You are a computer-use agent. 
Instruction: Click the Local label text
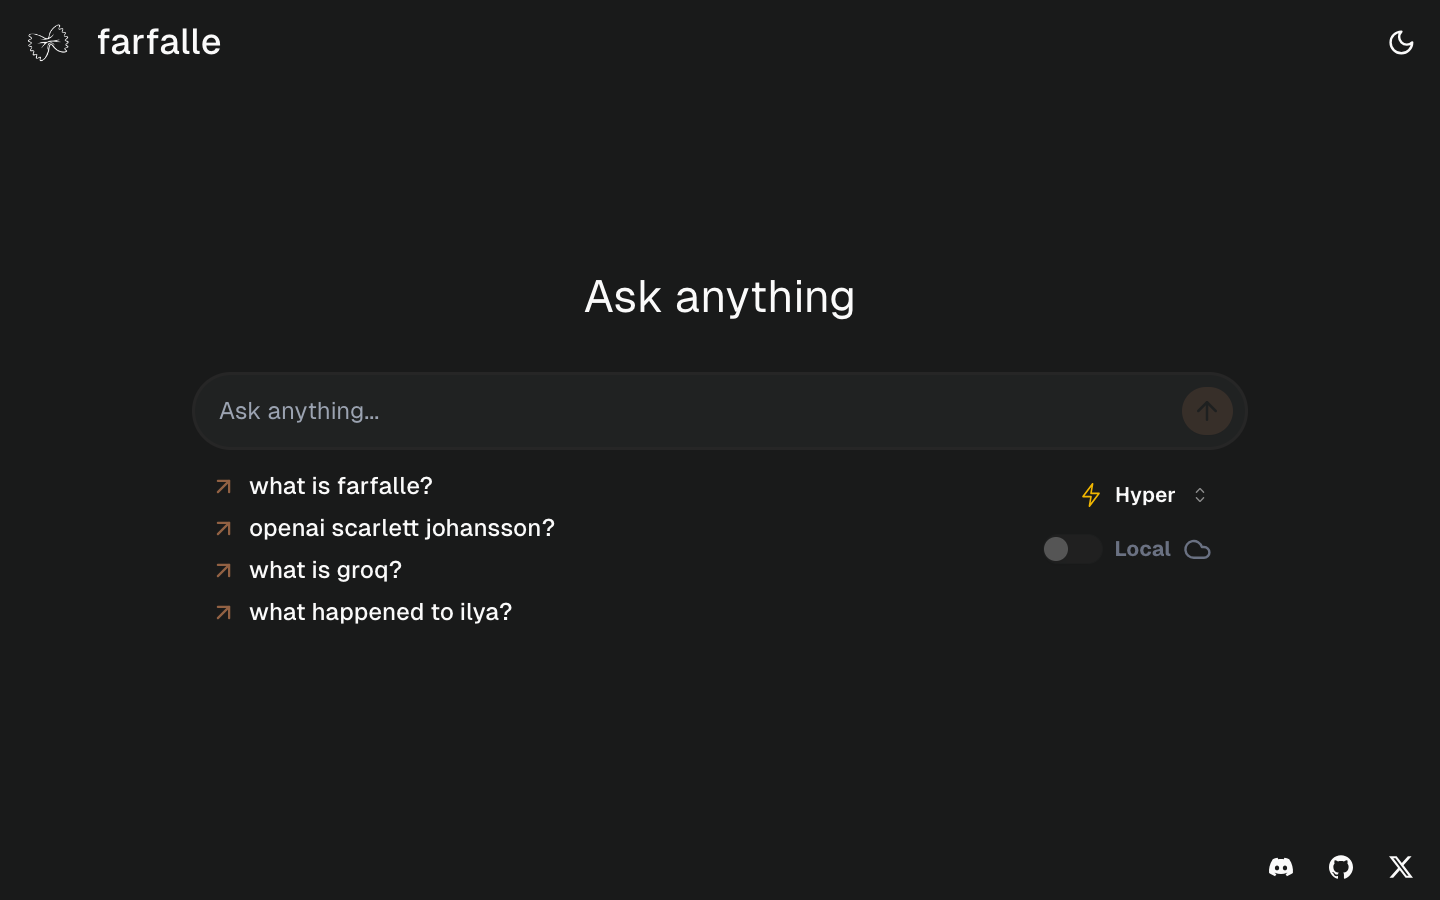tap(1142, 549)
